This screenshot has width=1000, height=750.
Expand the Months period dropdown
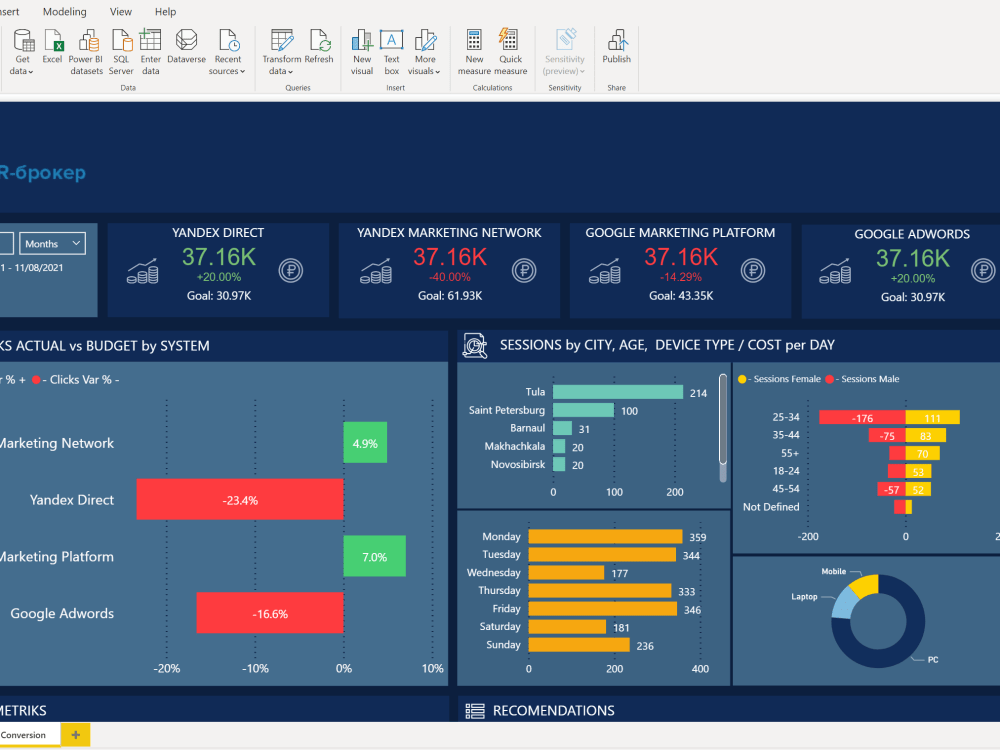pyautogui.click(x=52, y=244)
